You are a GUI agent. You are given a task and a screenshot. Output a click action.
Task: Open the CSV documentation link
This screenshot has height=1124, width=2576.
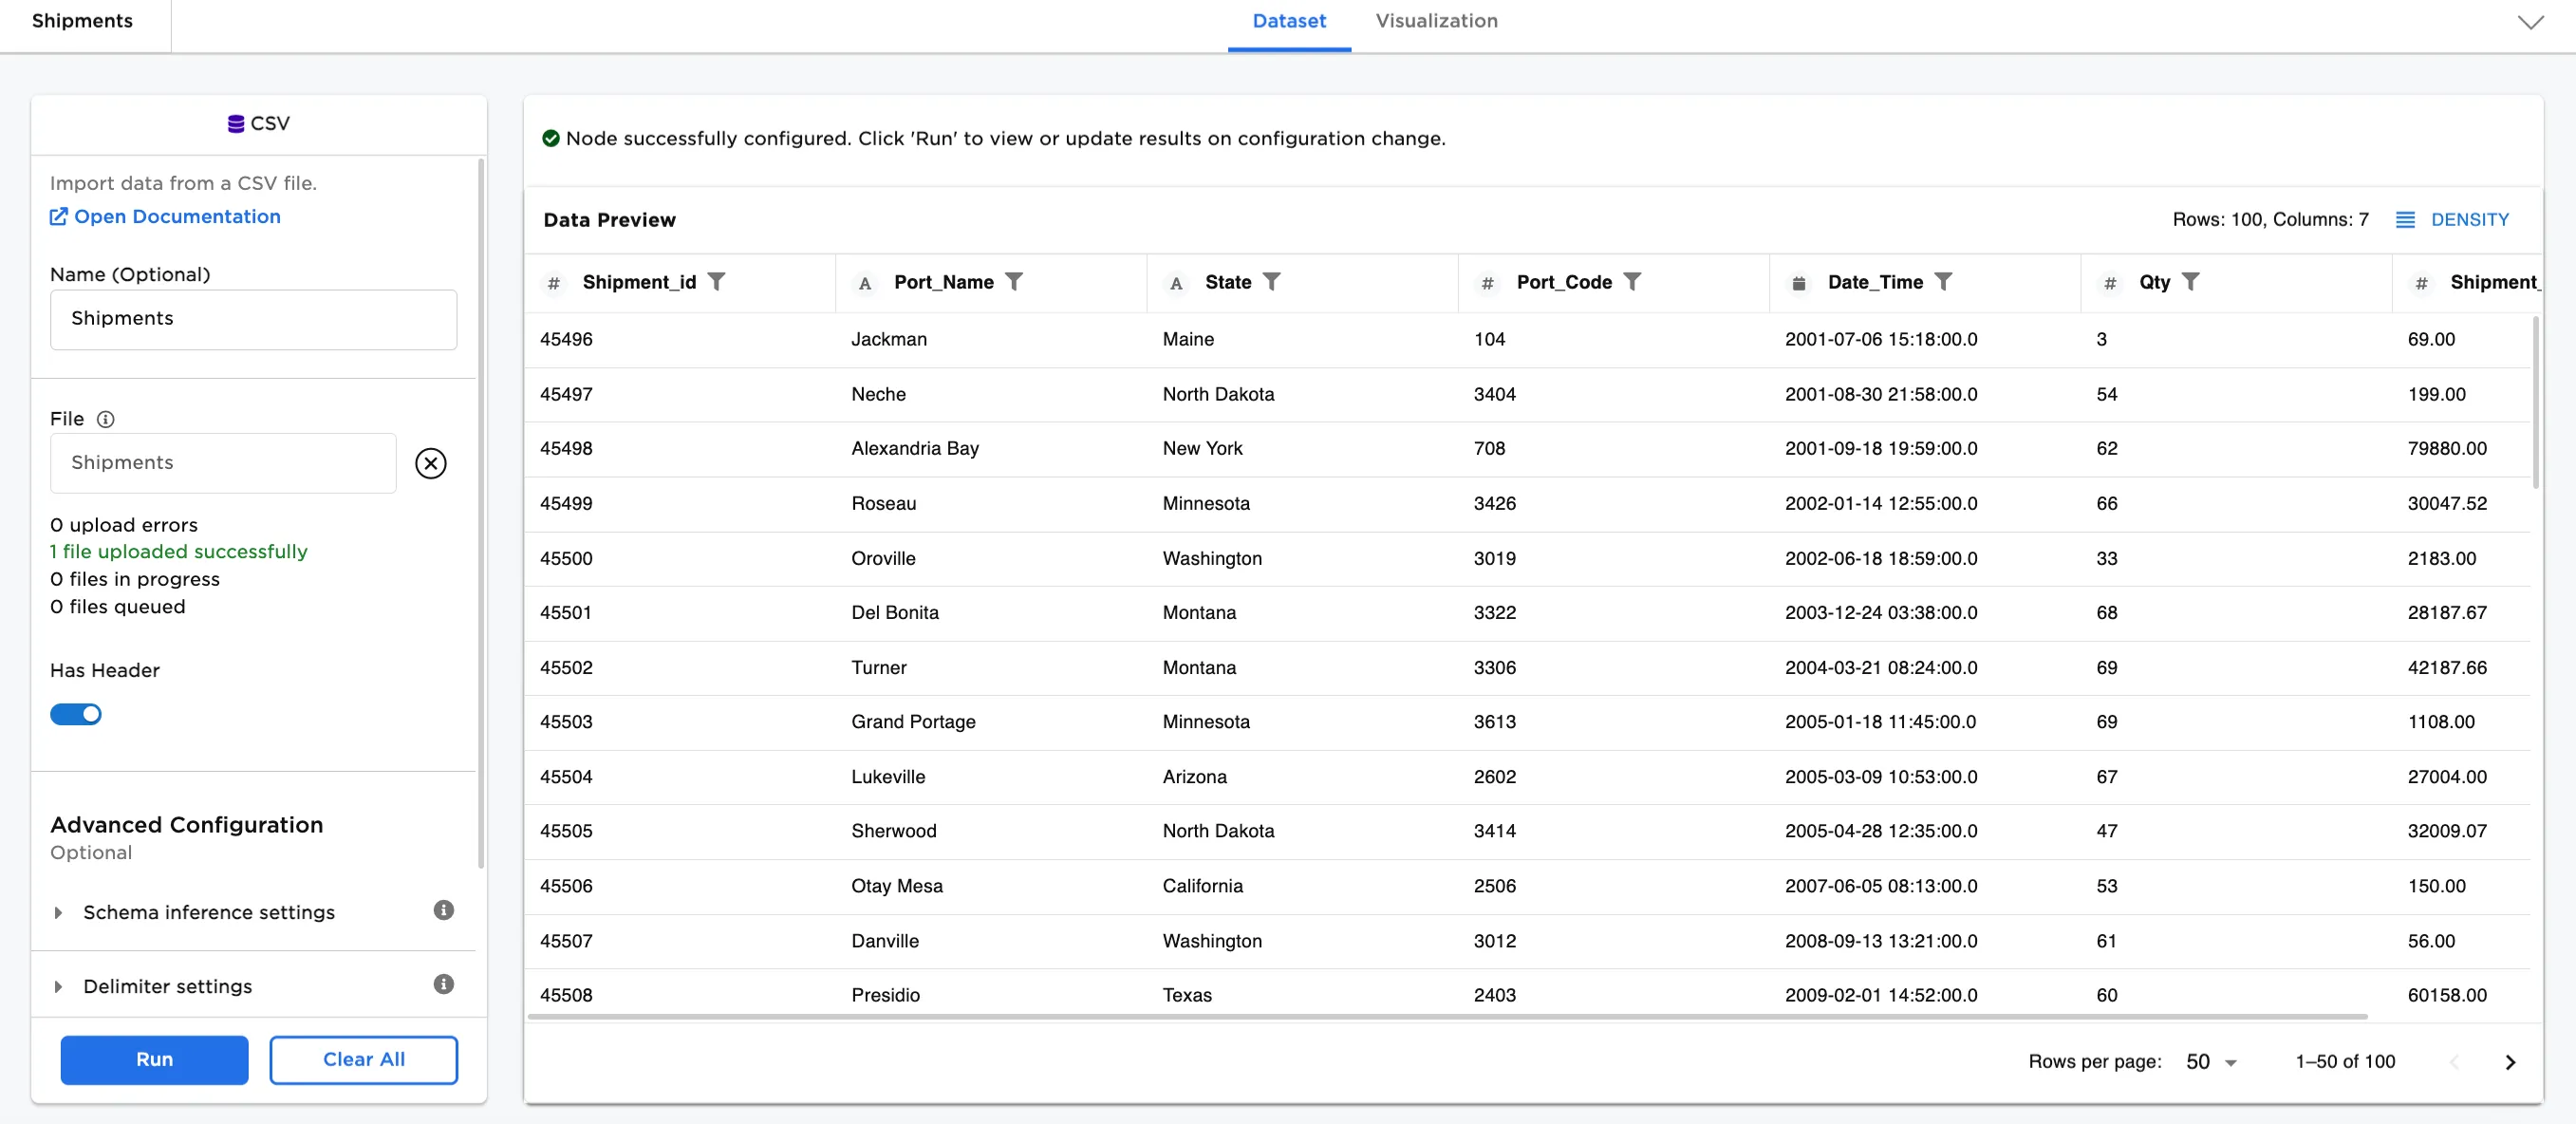click(164, 216)
